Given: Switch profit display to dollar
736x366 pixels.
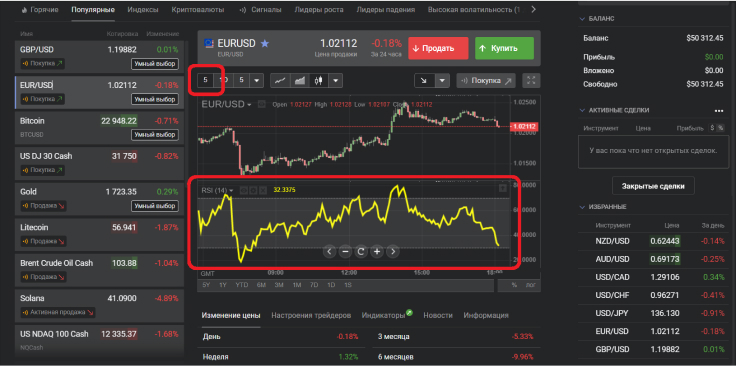Looking at the screenshot, I should click(x=713, y=128).
